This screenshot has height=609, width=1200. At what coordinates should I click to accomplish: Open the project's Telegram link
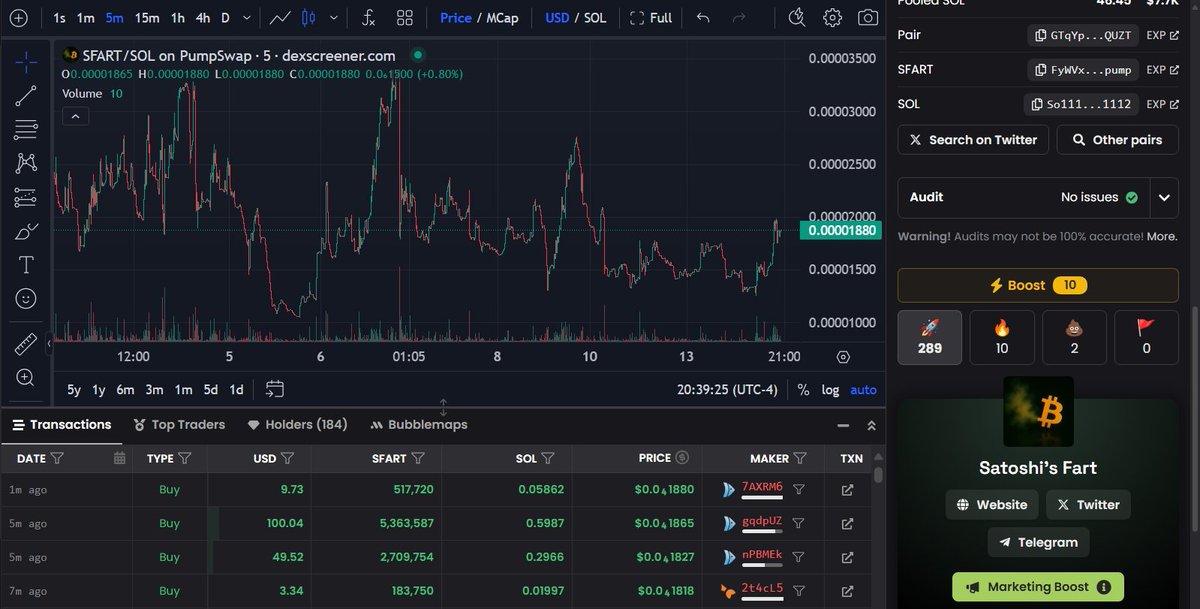1038,542
